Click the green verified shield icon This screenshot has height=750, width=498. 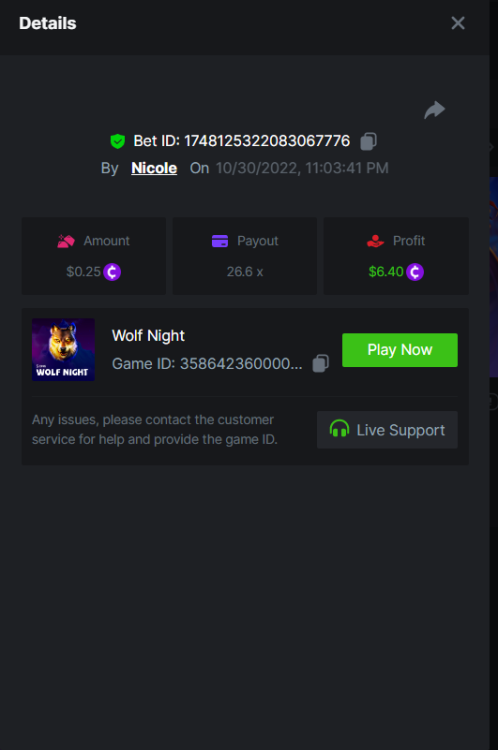117,141
